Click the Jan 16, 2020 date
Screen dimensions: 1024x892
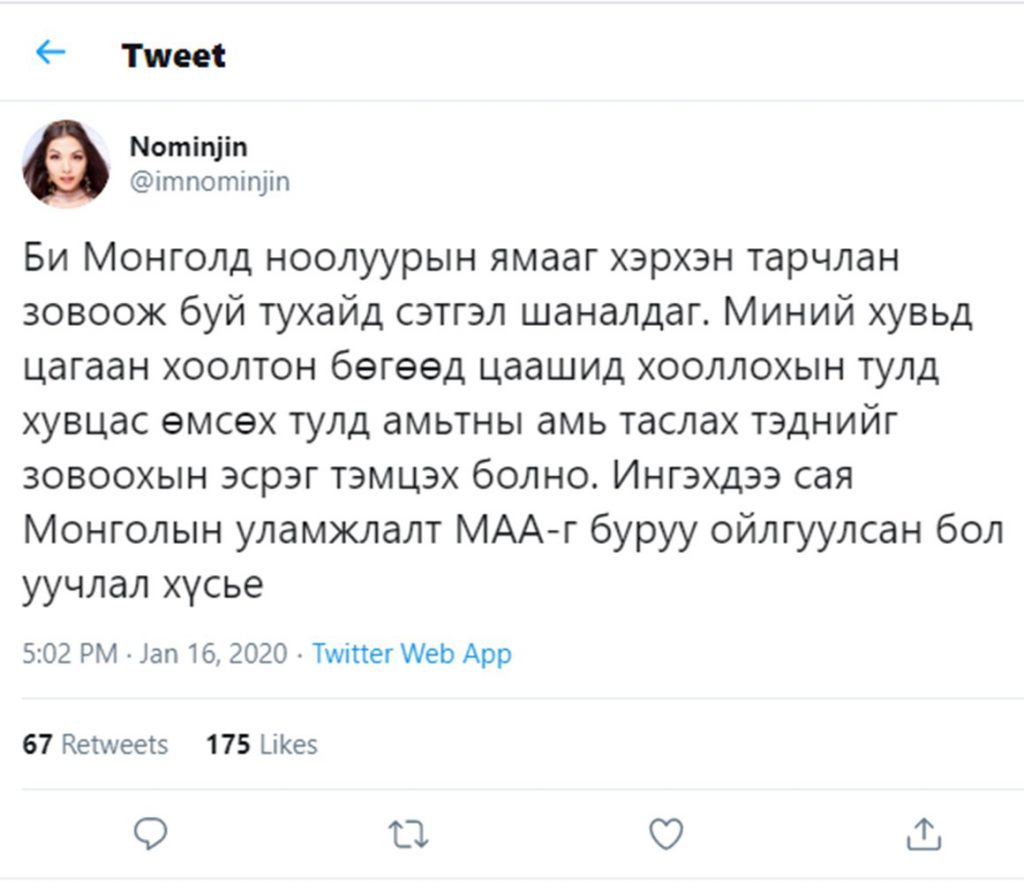coord(213,654)
